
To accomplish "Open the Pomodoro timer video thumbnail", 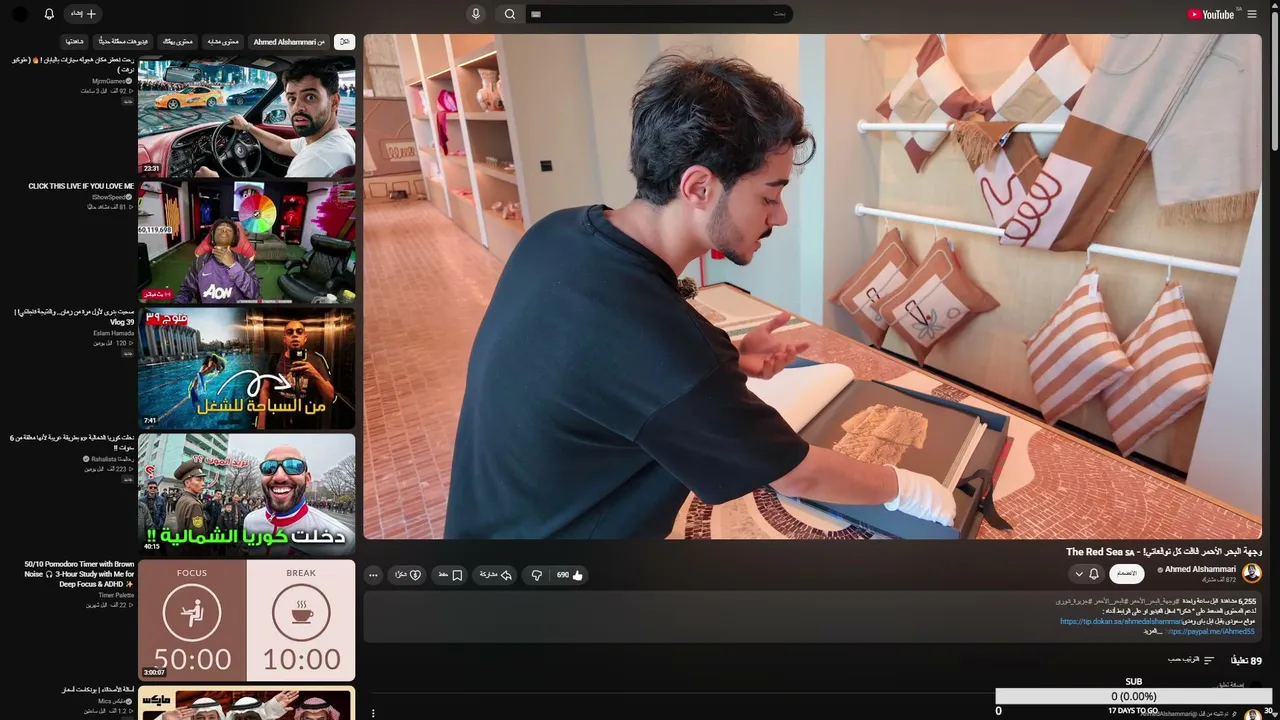I will 246,620.
